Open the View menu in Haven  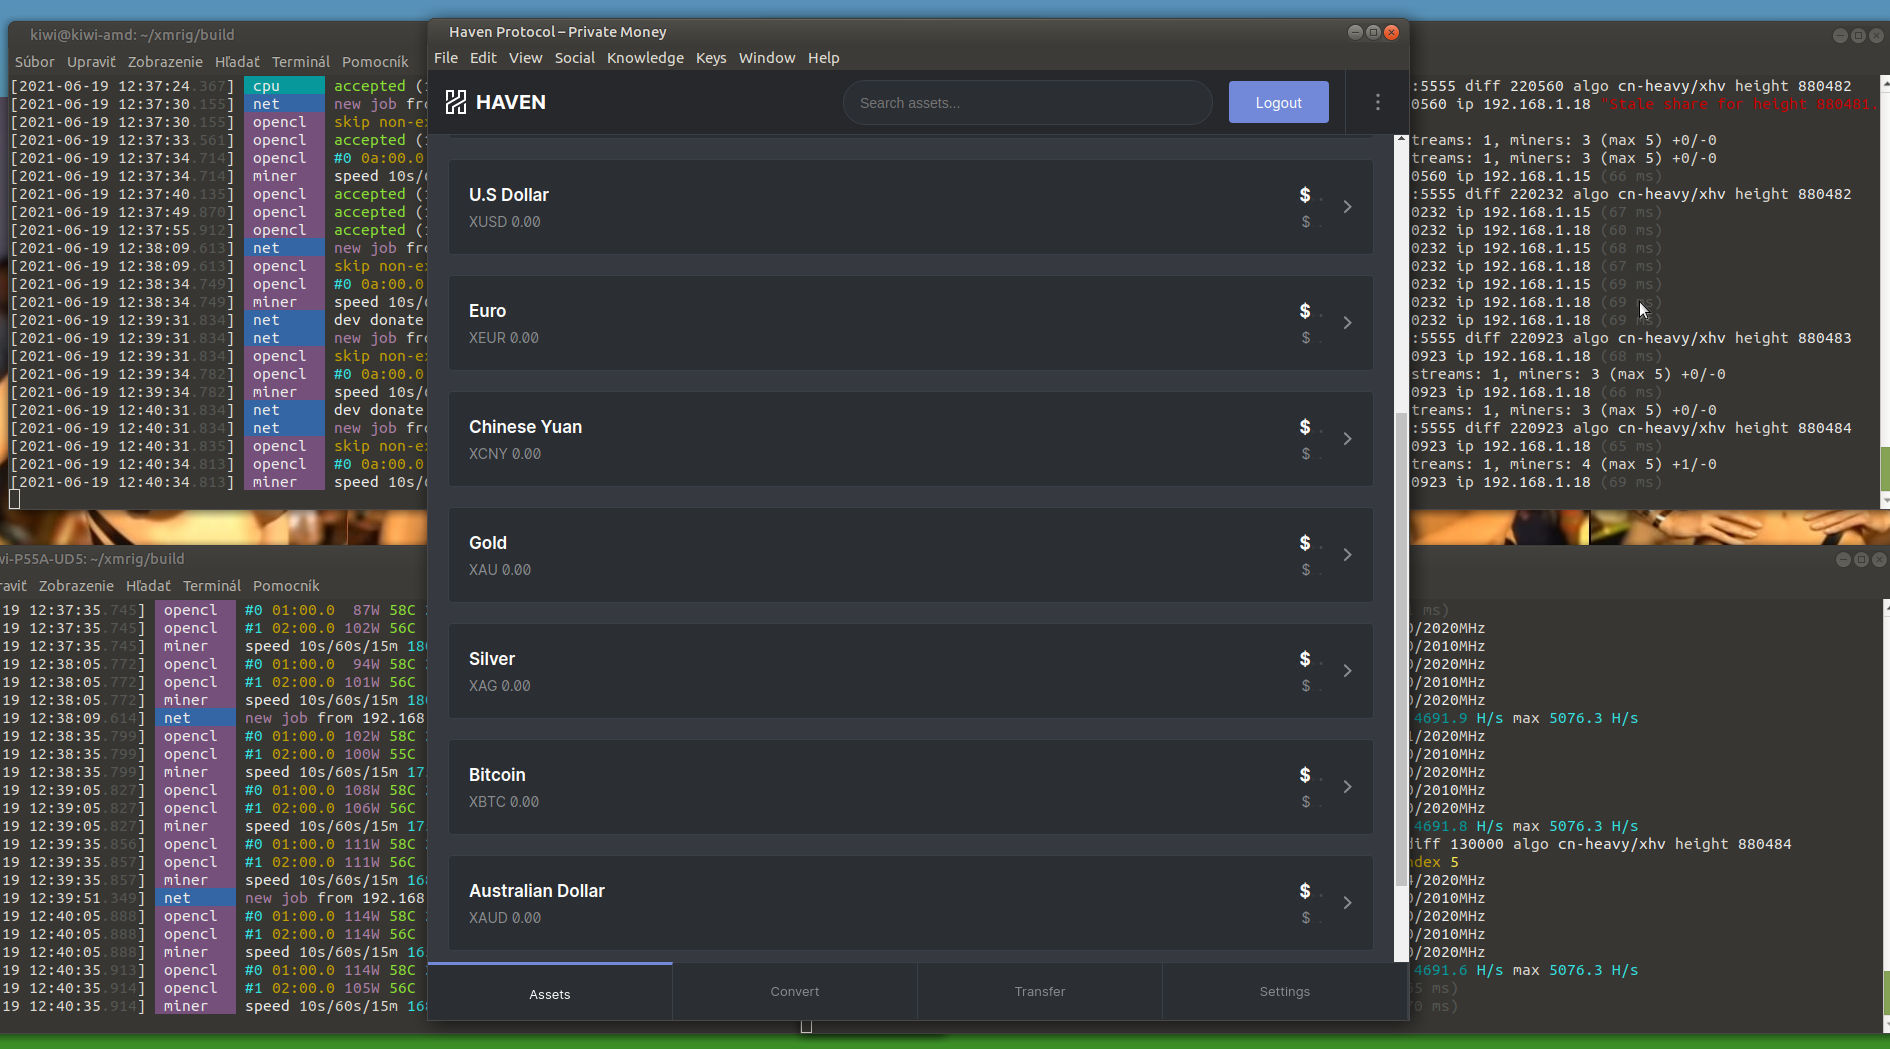point(525,58)
